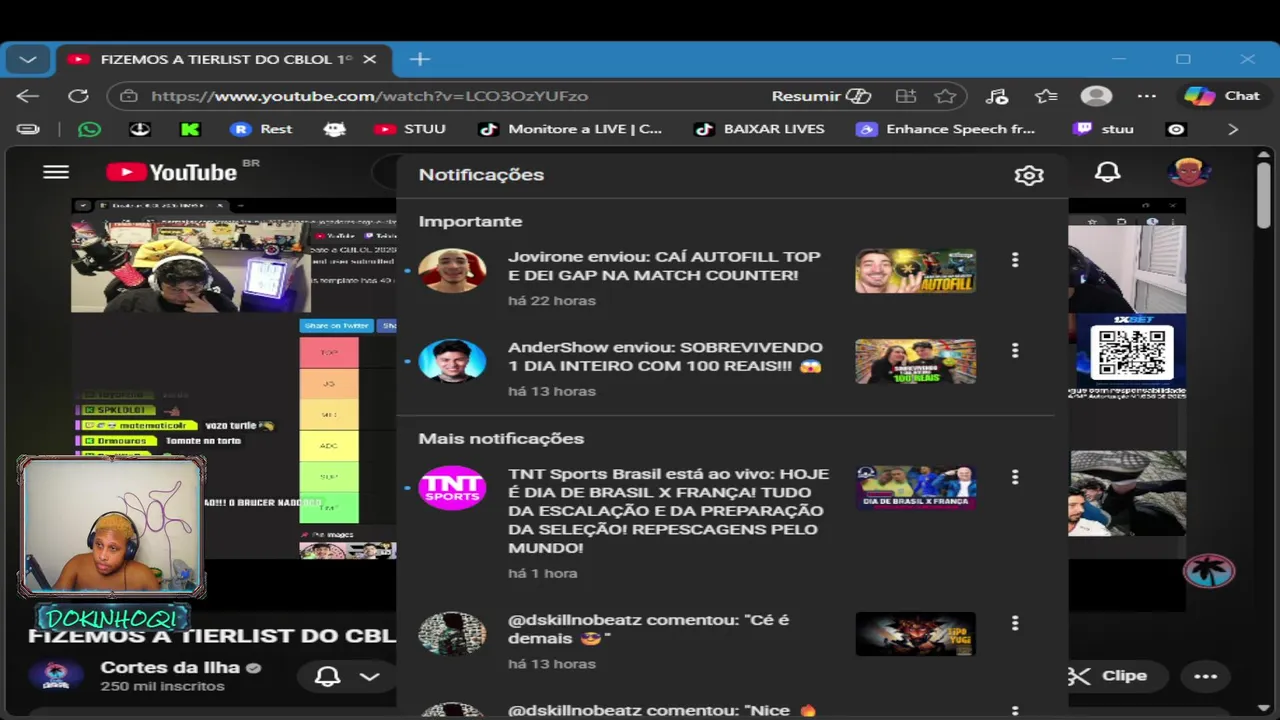Open the green K bookmark
The height and width of the screenshot is (720, 1280).
[x=190, y=129]
